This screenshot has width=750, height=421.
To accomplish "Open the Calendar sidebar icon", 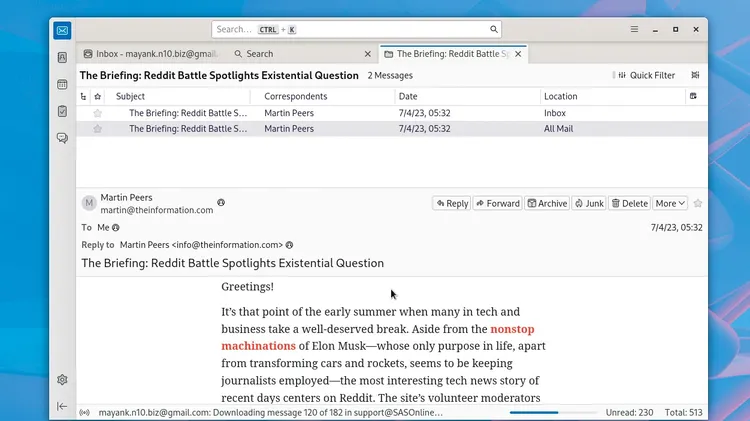I will 62,84.
